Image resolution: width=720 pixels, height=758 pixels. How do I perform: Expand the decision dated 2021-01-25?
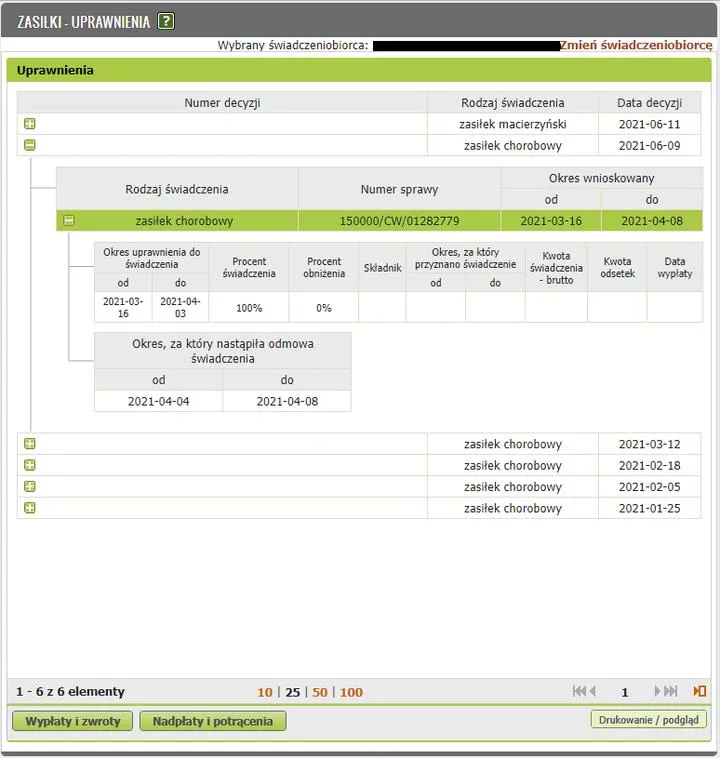point(30,508)
